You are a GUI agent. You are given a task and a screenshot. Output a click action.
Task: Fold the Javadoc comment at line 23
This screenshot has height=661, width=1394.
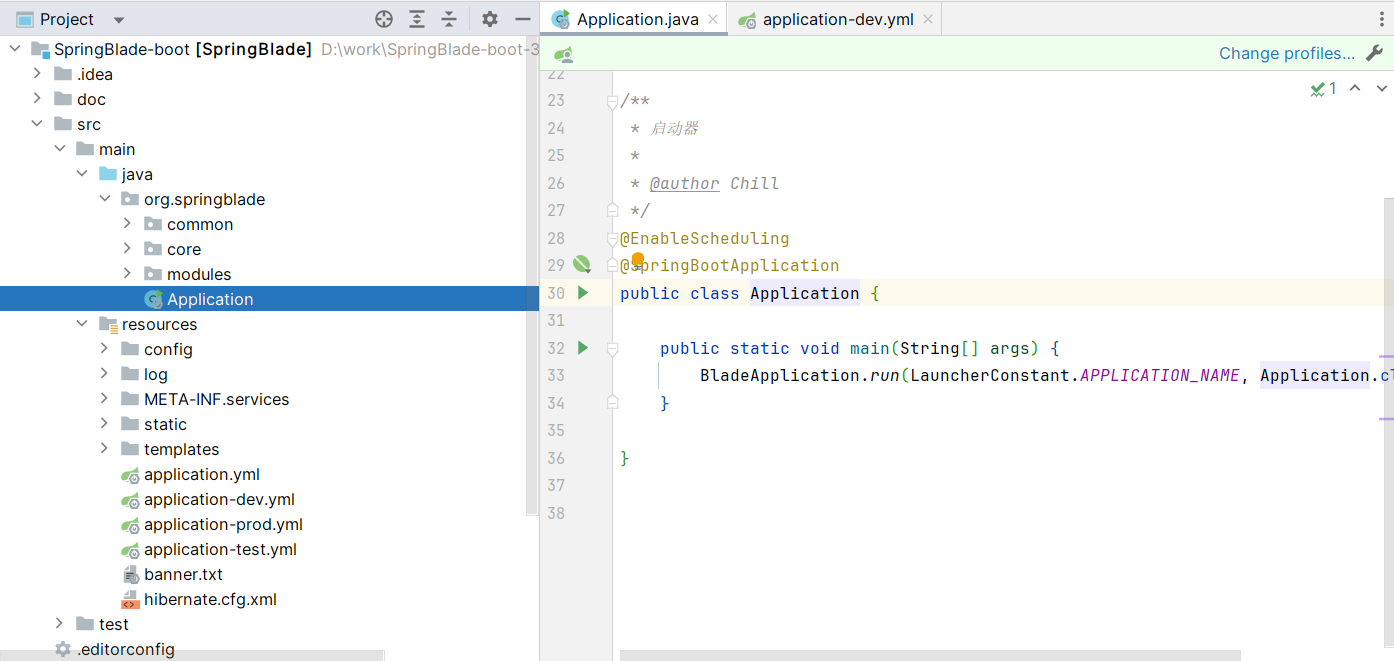[x=612, y=101]
